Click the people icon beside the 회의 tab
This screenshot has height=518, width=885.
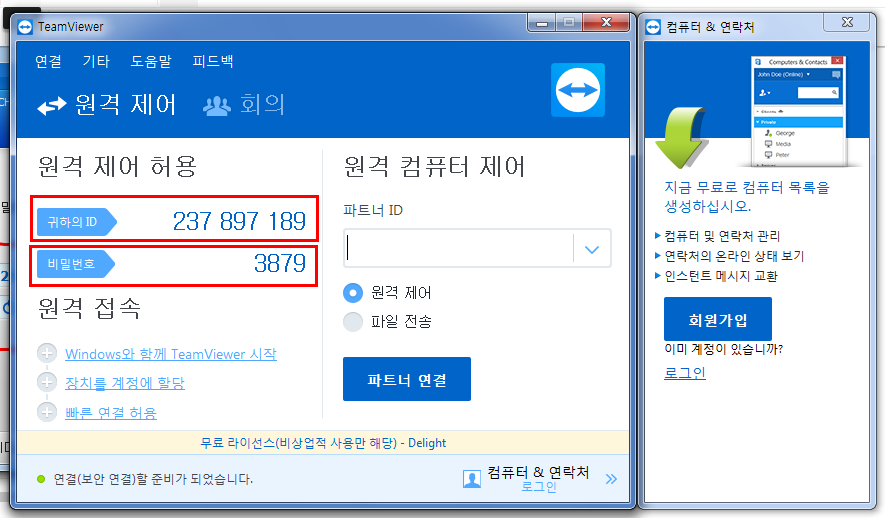(x=217, y=105)
